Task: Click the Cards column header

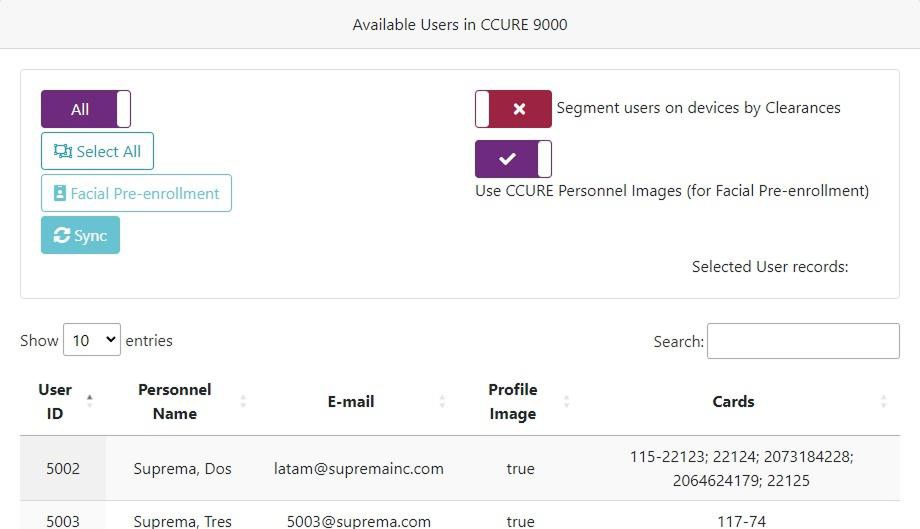Action: pyautogui.click(x=733, y=401)
